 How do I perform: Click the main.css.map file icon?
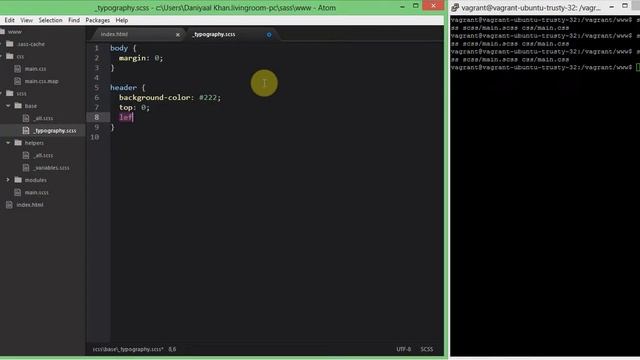tap(18, 81)
